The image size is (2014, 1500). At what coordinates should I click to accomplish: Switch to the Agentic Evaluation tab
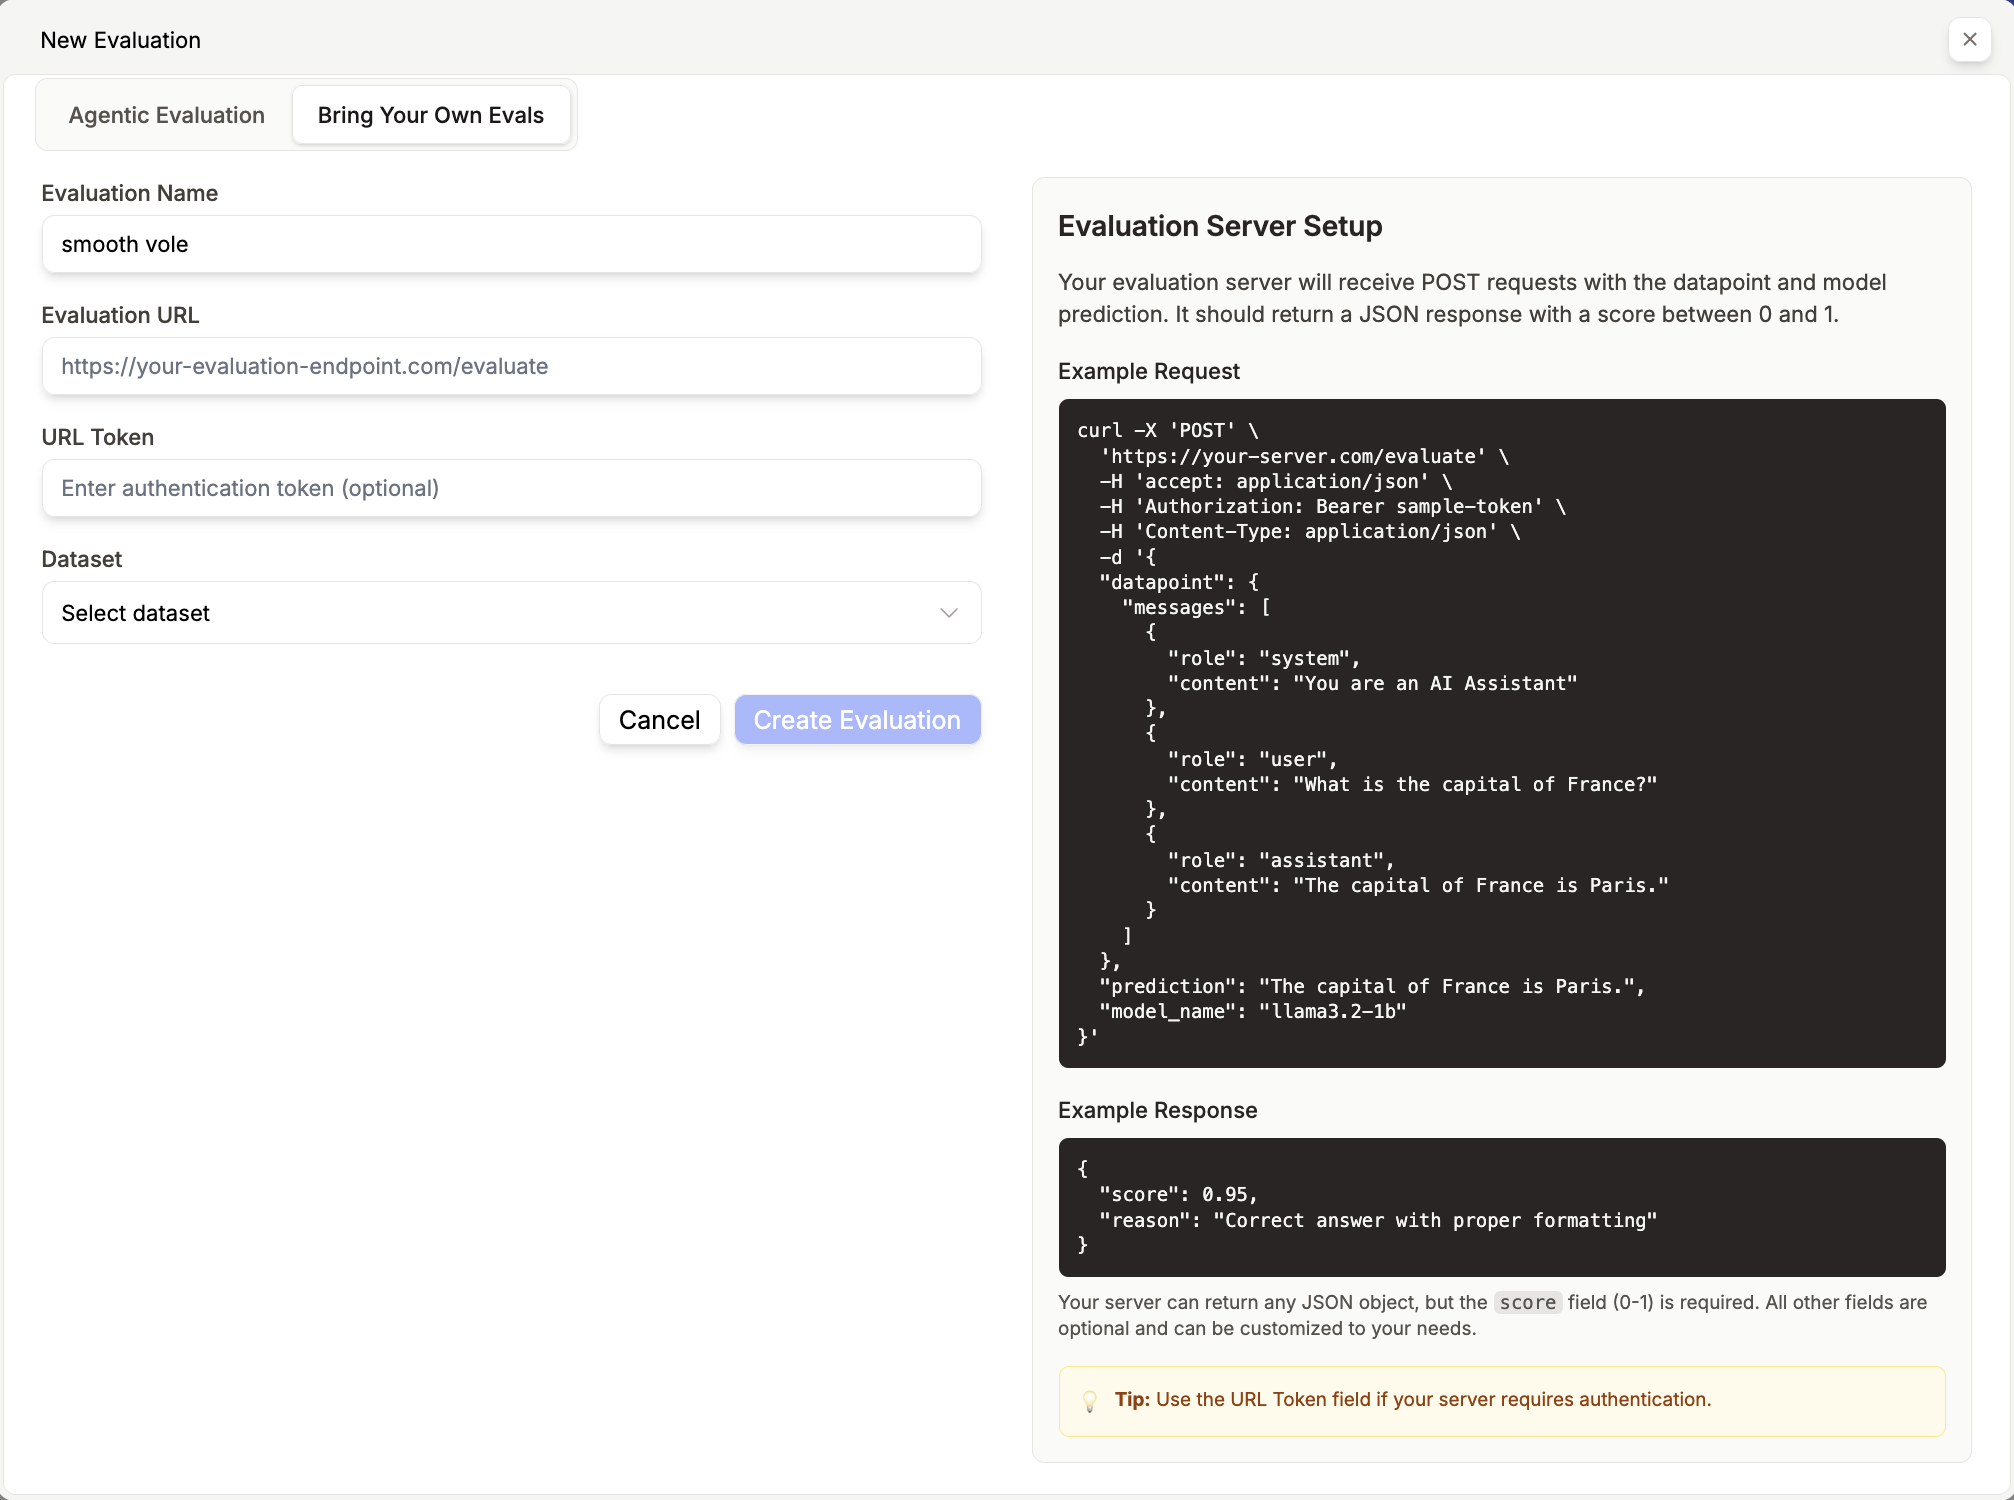[x=167, y=115]
